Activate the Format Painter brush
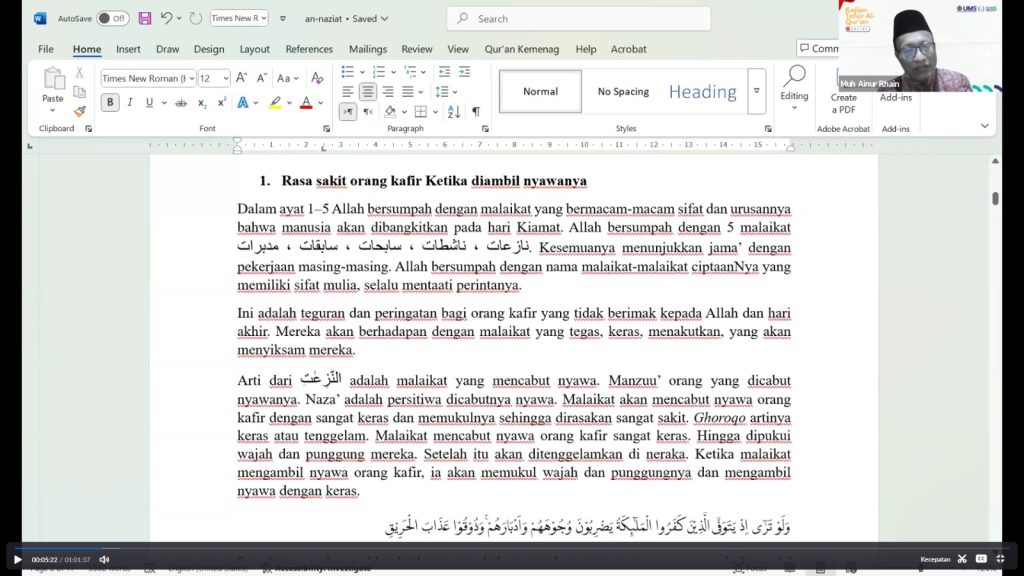Viewport: 1024px width, 576px height. pos(80,112)
